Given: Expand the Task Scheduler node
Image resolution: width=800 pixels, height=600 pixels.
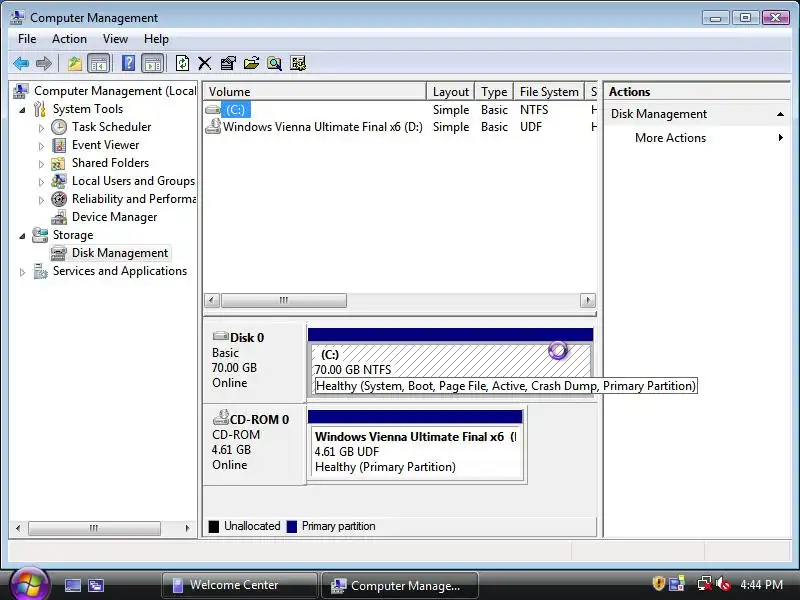Looking at the screenshot, I should [x=41, y=128].
